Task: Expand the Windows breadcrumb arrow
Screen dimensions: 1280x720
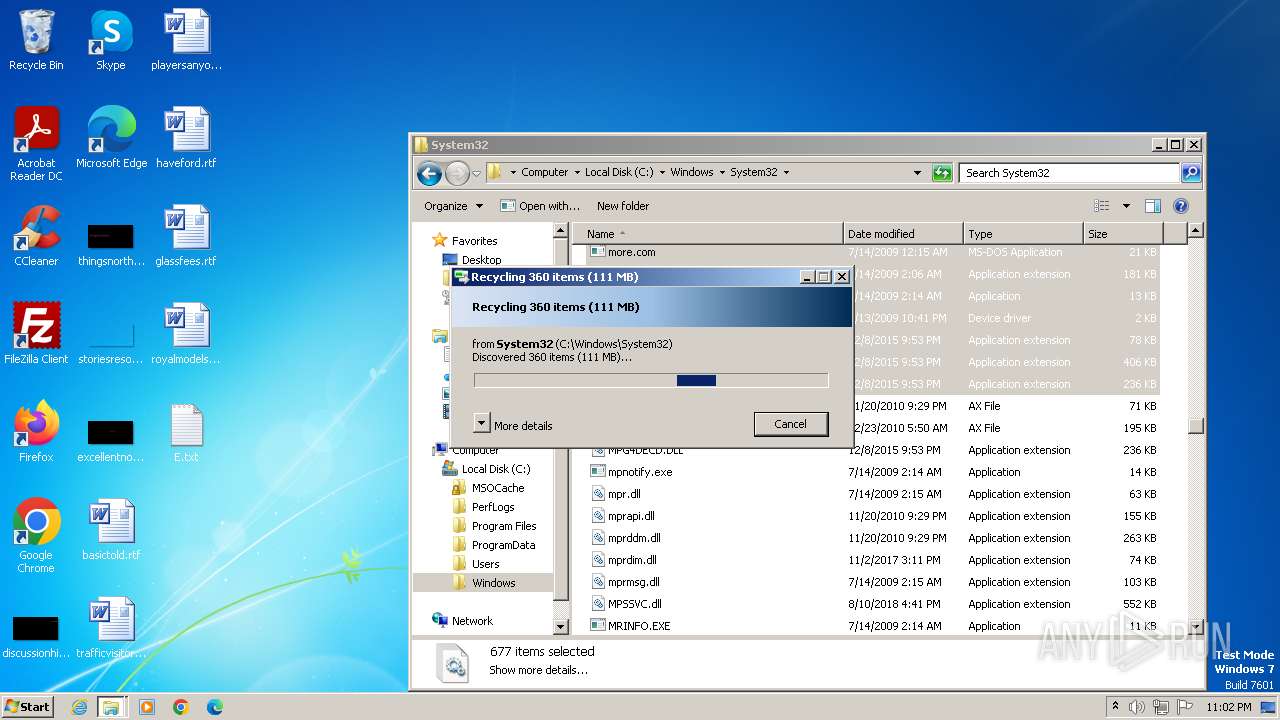Action: pyautogui.click(x=722, y=172)
